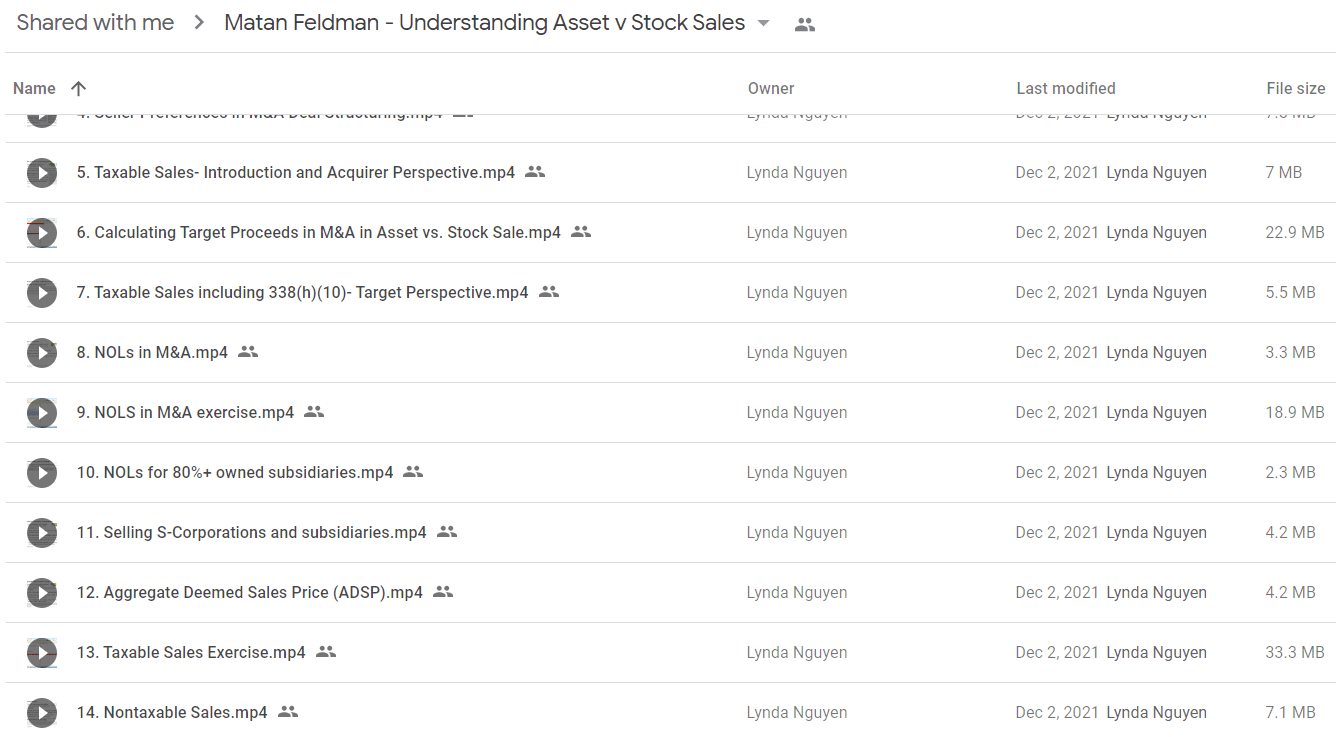Click File size column header
The width and height of the screenshot is (1336, 737).
[x=1296, y=88]
